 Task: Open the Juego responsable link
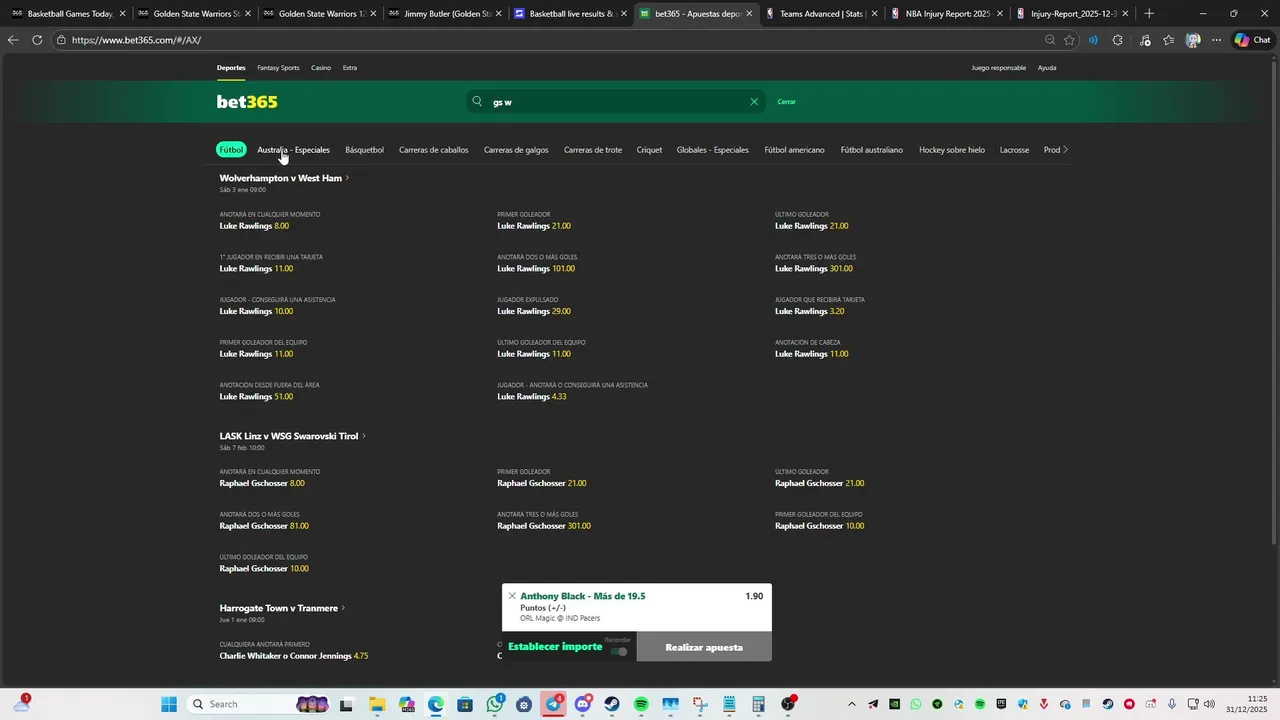(x=998, y=68)
